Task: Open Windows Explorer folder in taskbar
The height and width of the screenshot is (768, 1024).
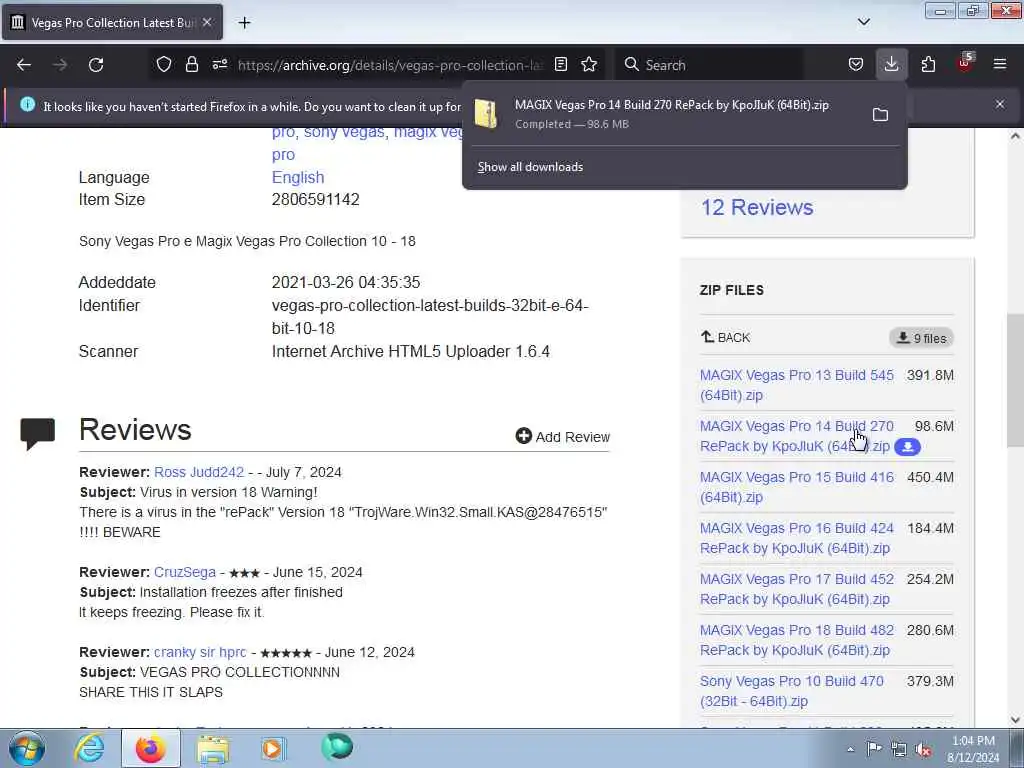Action: pyautogui.click(x=213, y=748)
